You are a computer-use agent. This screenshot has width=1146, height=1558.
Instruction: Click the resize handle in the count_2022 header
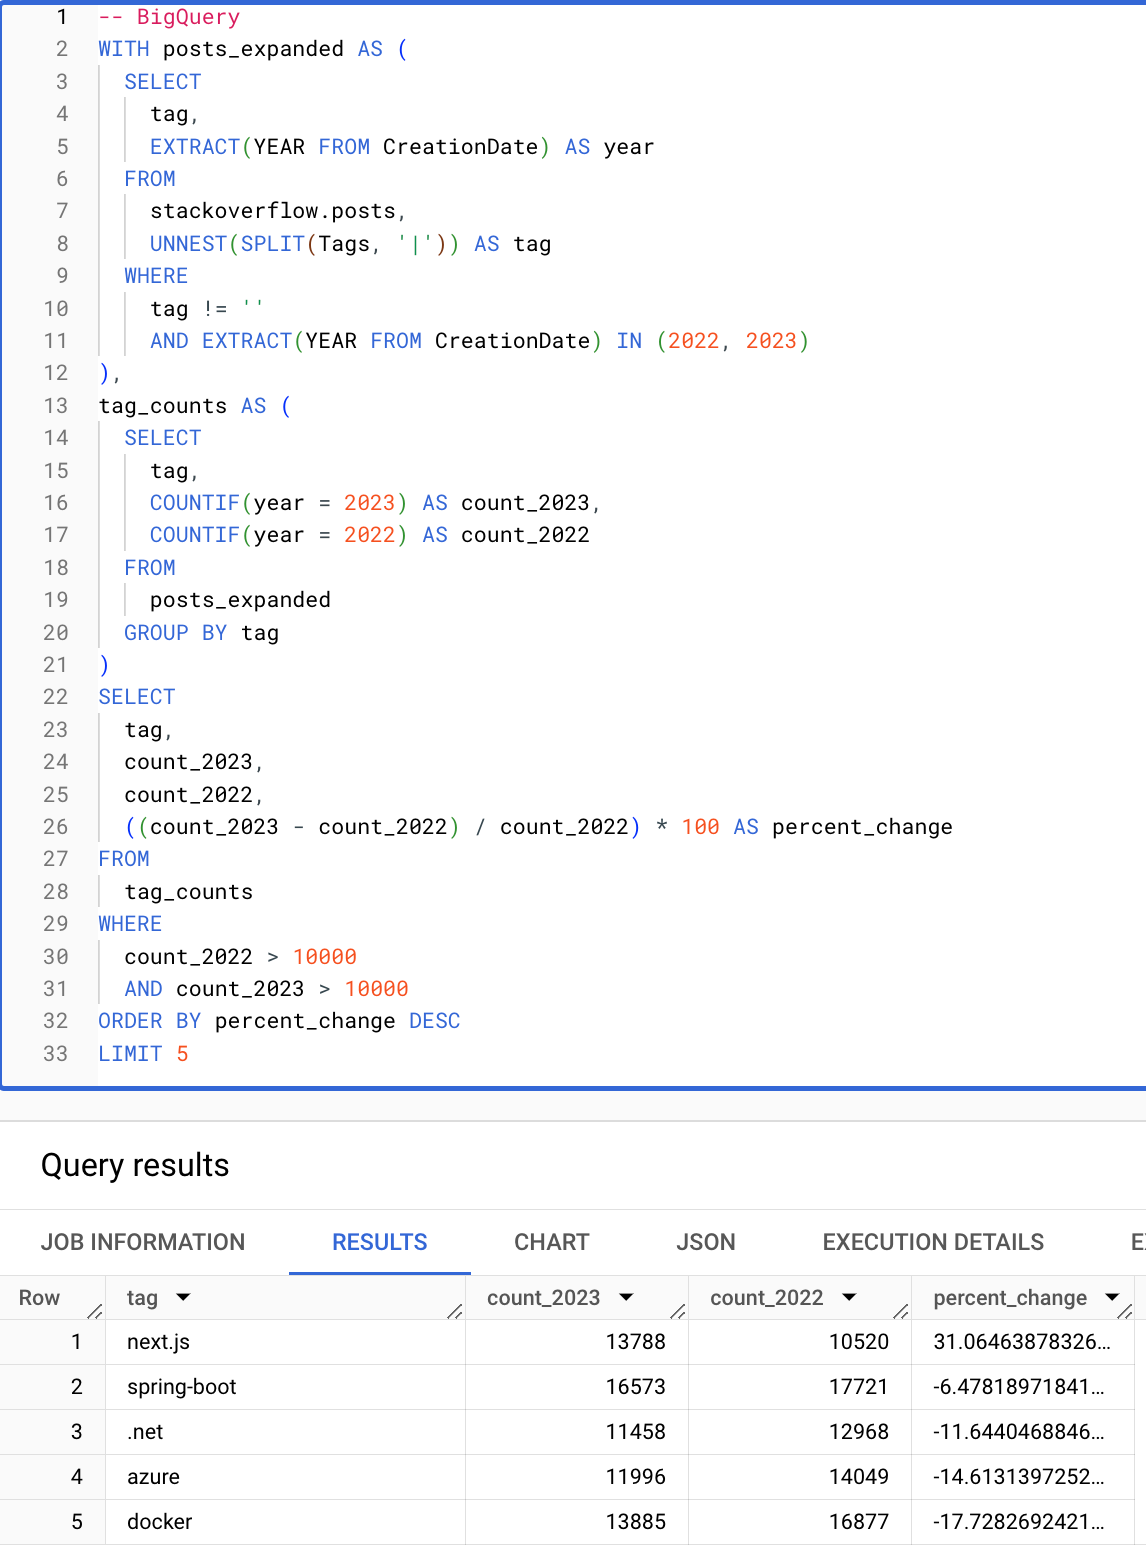[x=899, y=1312]
